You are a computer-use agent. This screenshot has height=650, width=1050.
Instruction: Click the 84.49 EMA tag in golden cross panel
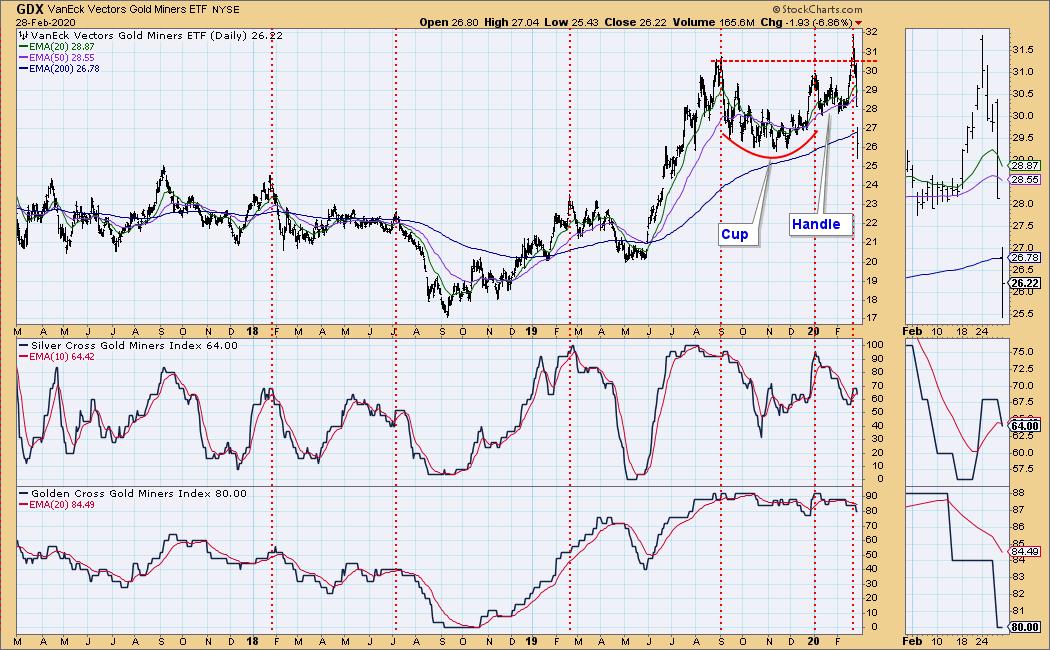coord(1024,552)
